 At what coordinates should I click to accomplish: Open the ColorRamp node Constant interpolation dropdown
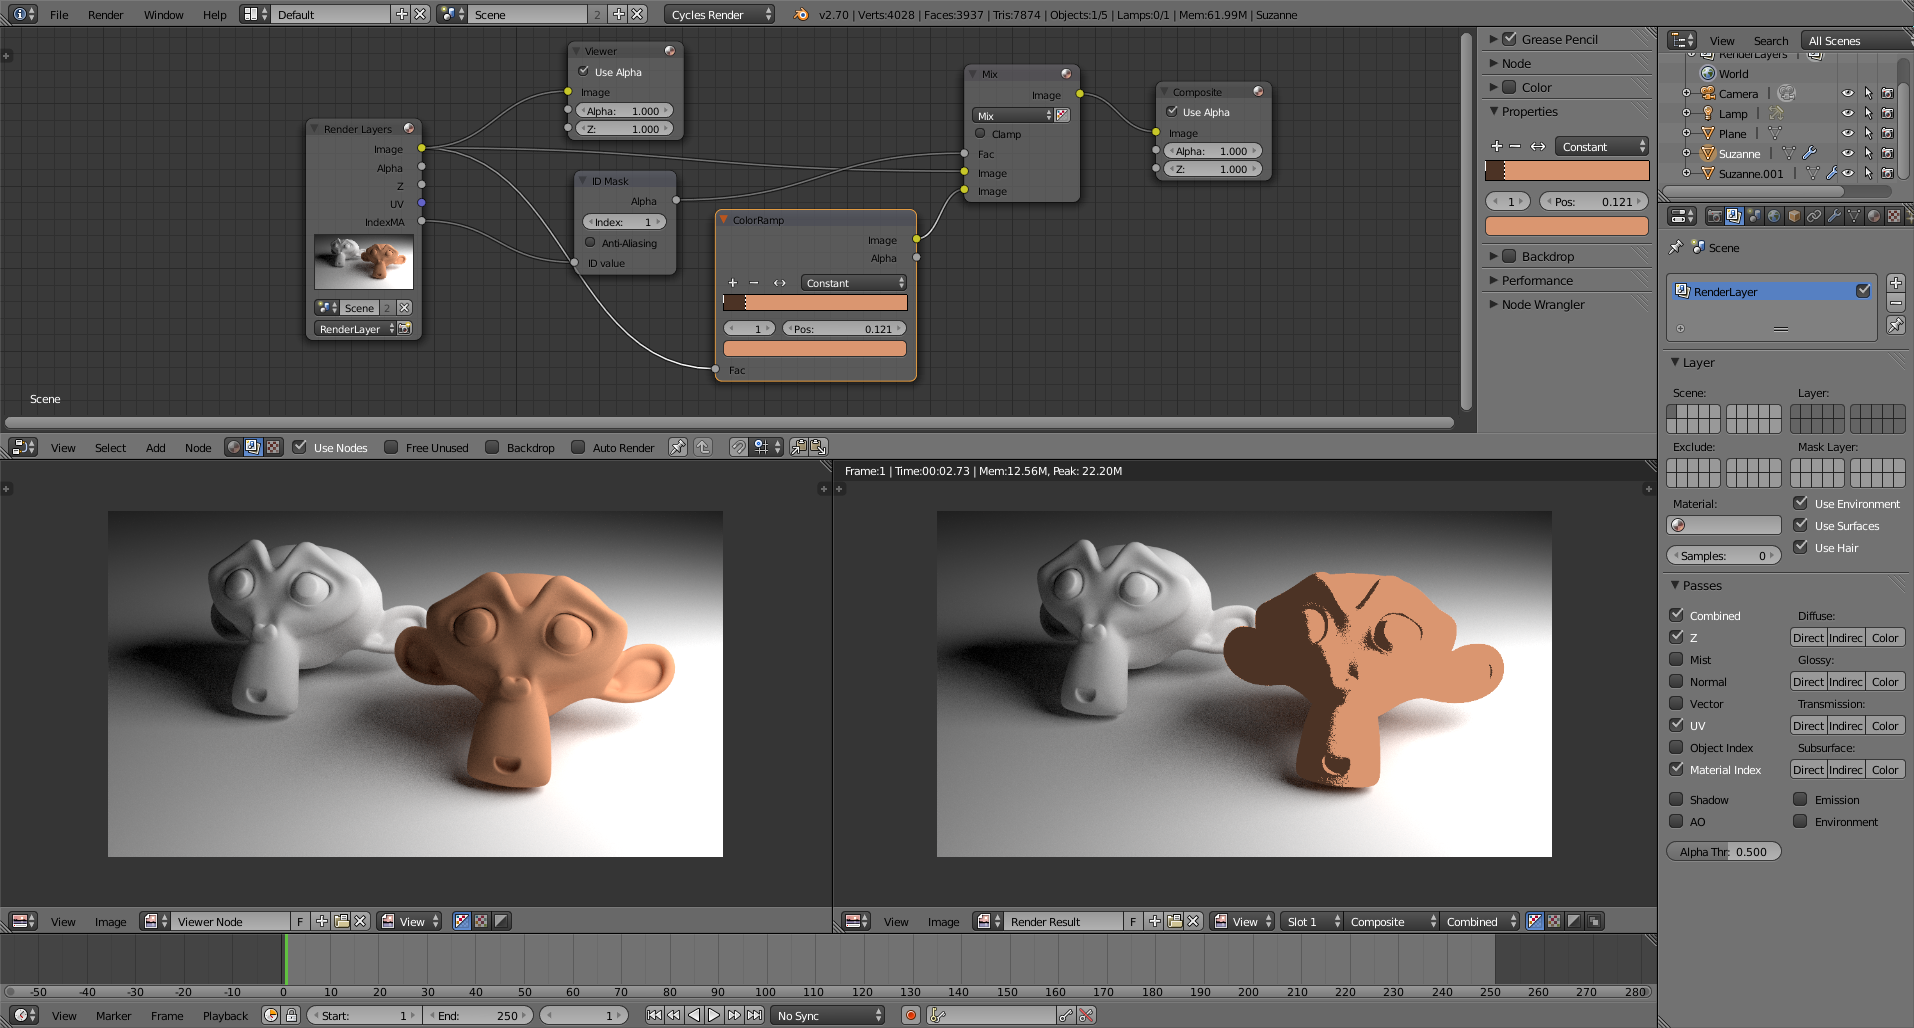(854, 283)
